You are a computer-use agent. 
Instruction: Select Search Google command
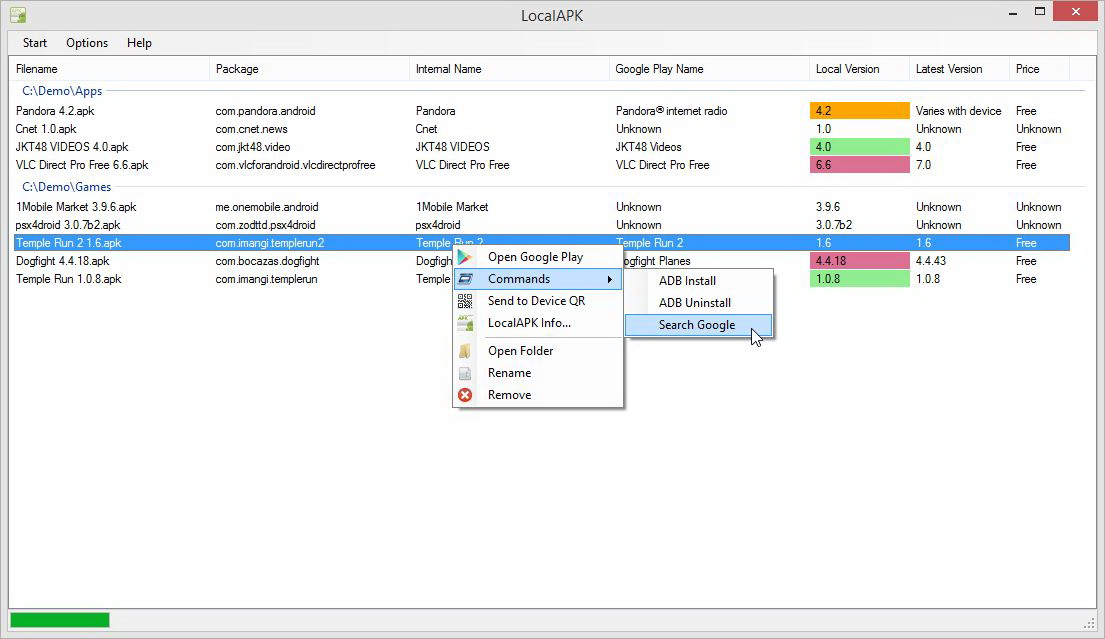[697, 325]
